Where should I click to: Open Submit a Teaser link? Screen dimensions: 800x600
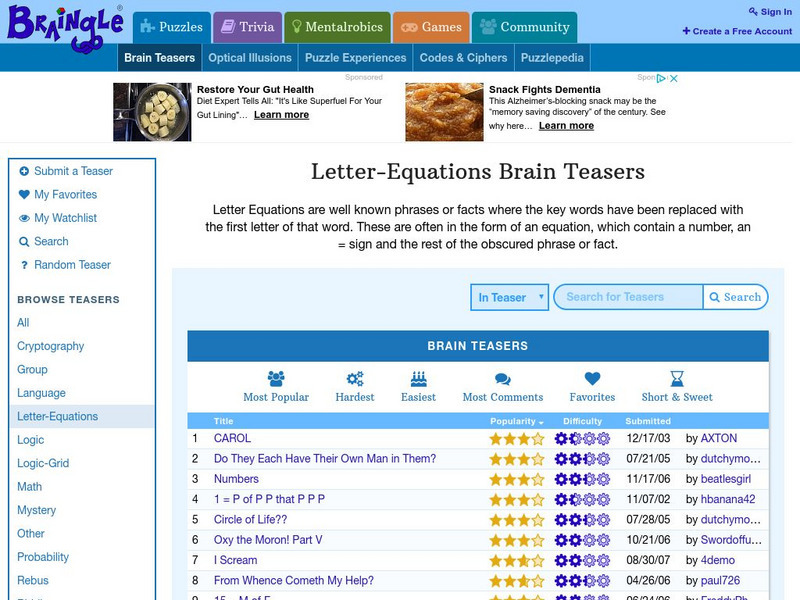(x=73, y=171)
